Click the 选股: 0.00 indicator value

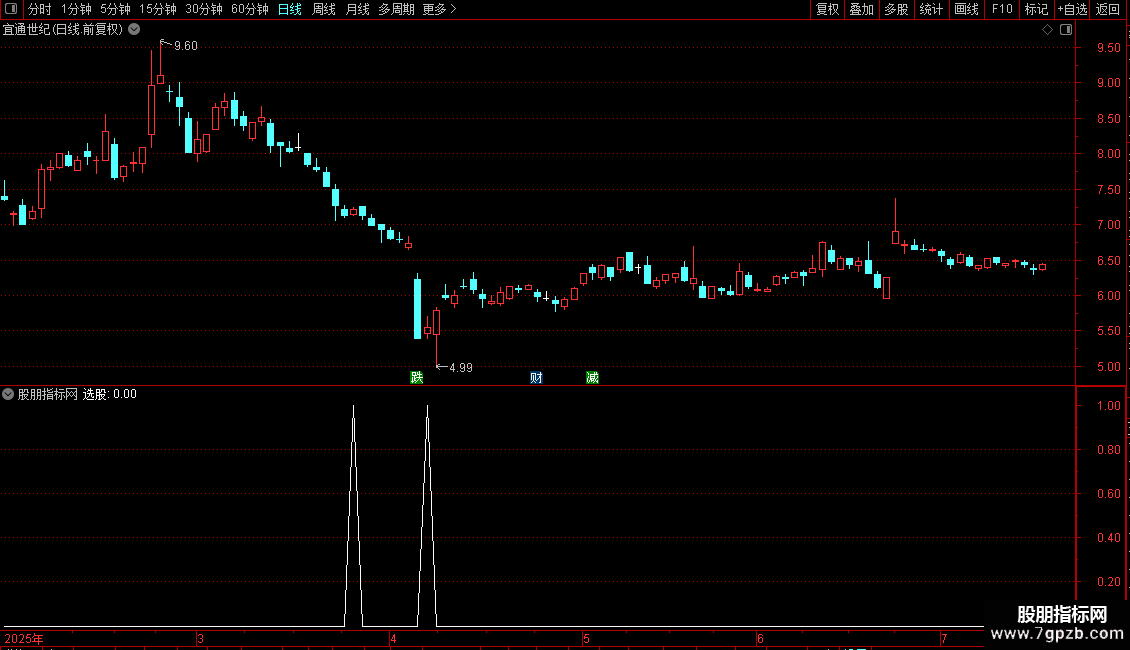click(110, 394)
